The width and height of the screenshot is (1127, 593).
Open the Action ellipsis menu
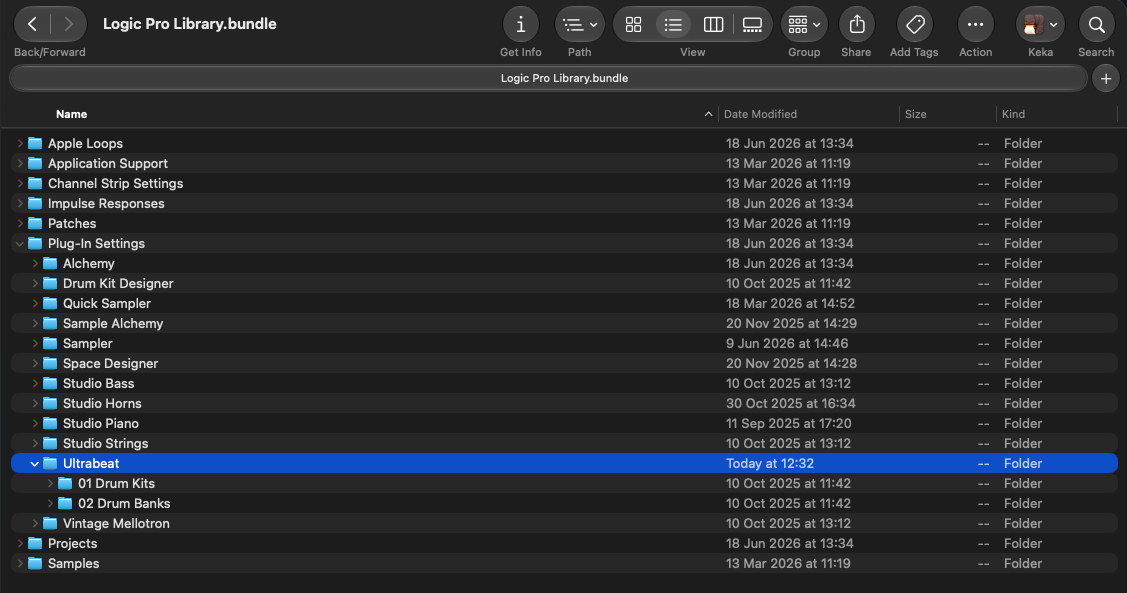975,24
